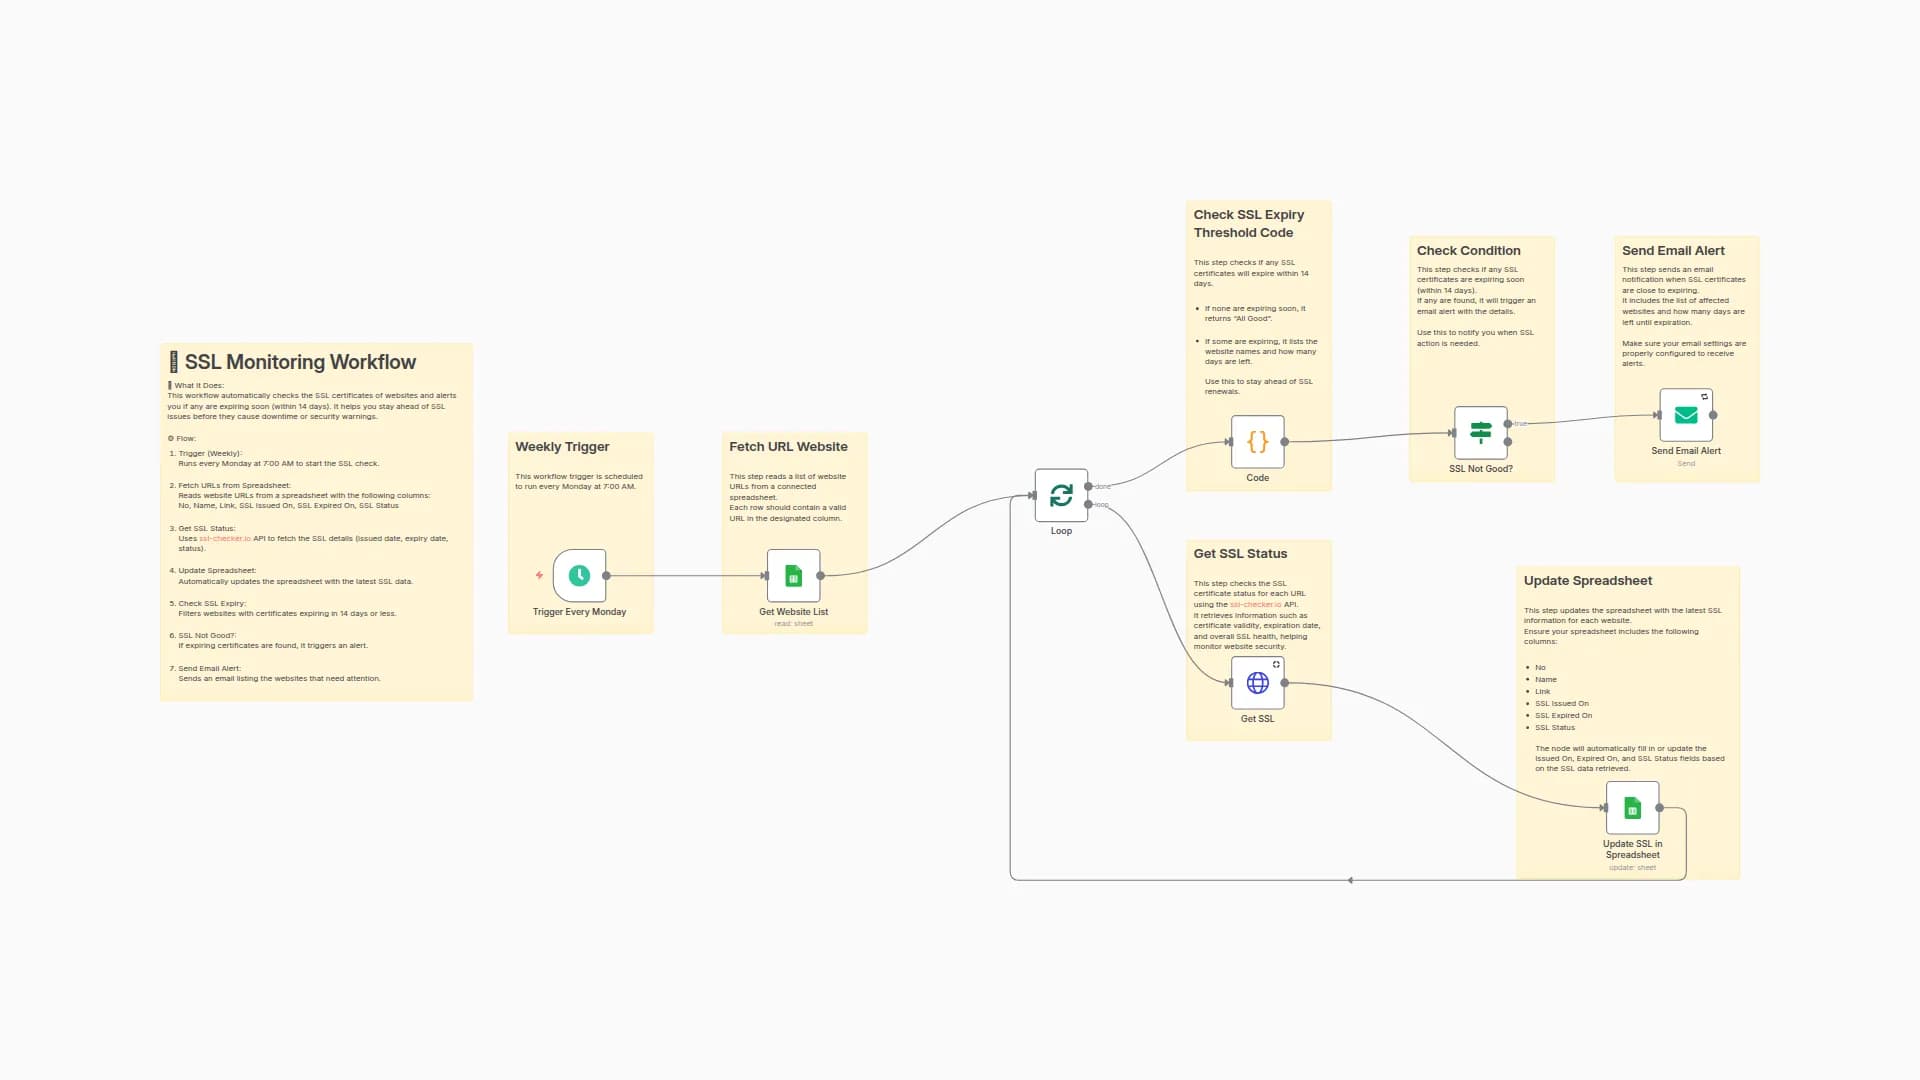The image size is (1920, 1080).
Task: Open ssl-checker.io link in SSL Monitoring Workflow note
Action: (225, 538)
